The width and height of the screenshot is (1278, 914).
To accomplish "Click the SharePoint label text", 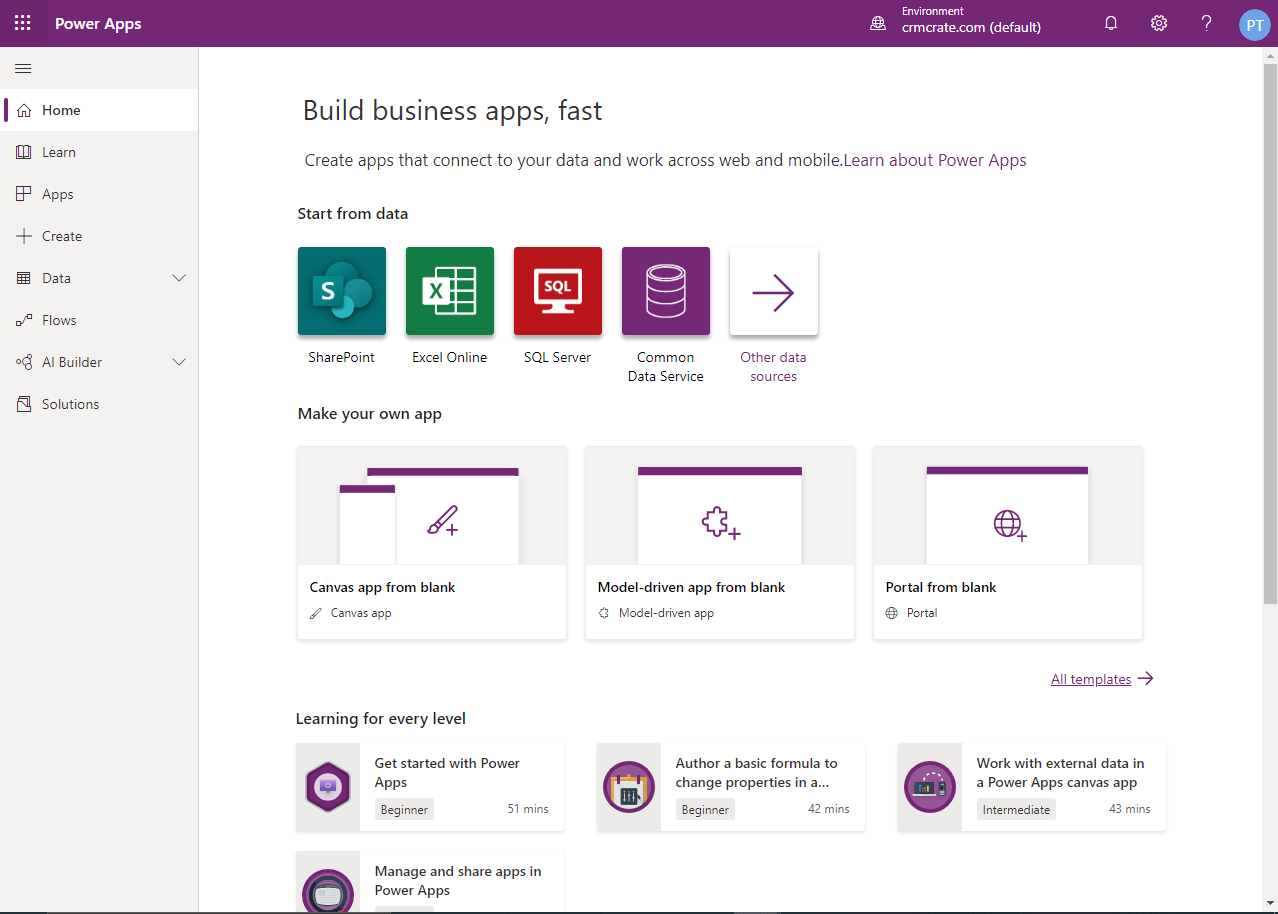I will tap(342, 357).
